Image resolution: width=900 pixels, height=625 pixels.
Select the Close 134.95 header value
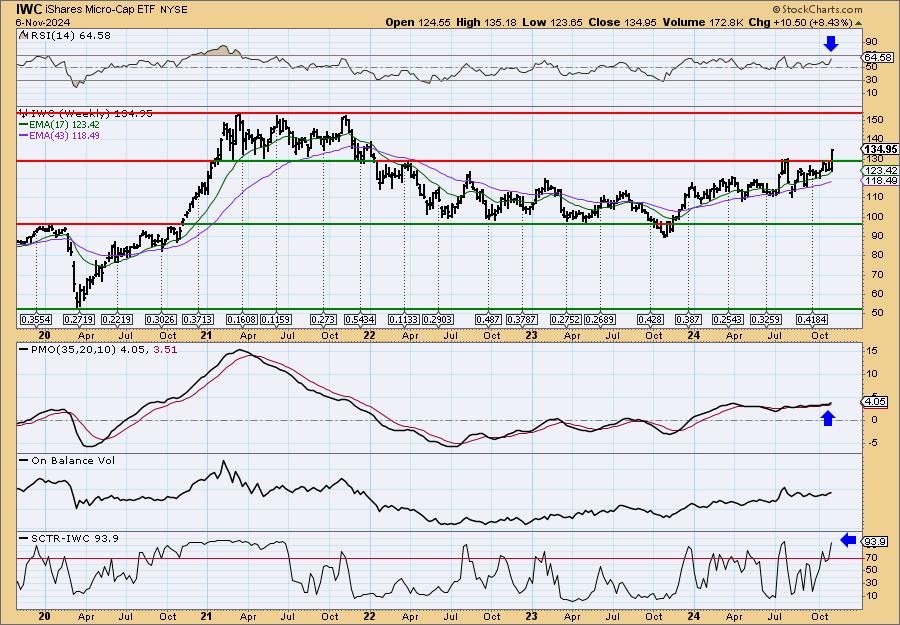pos(622,22)
